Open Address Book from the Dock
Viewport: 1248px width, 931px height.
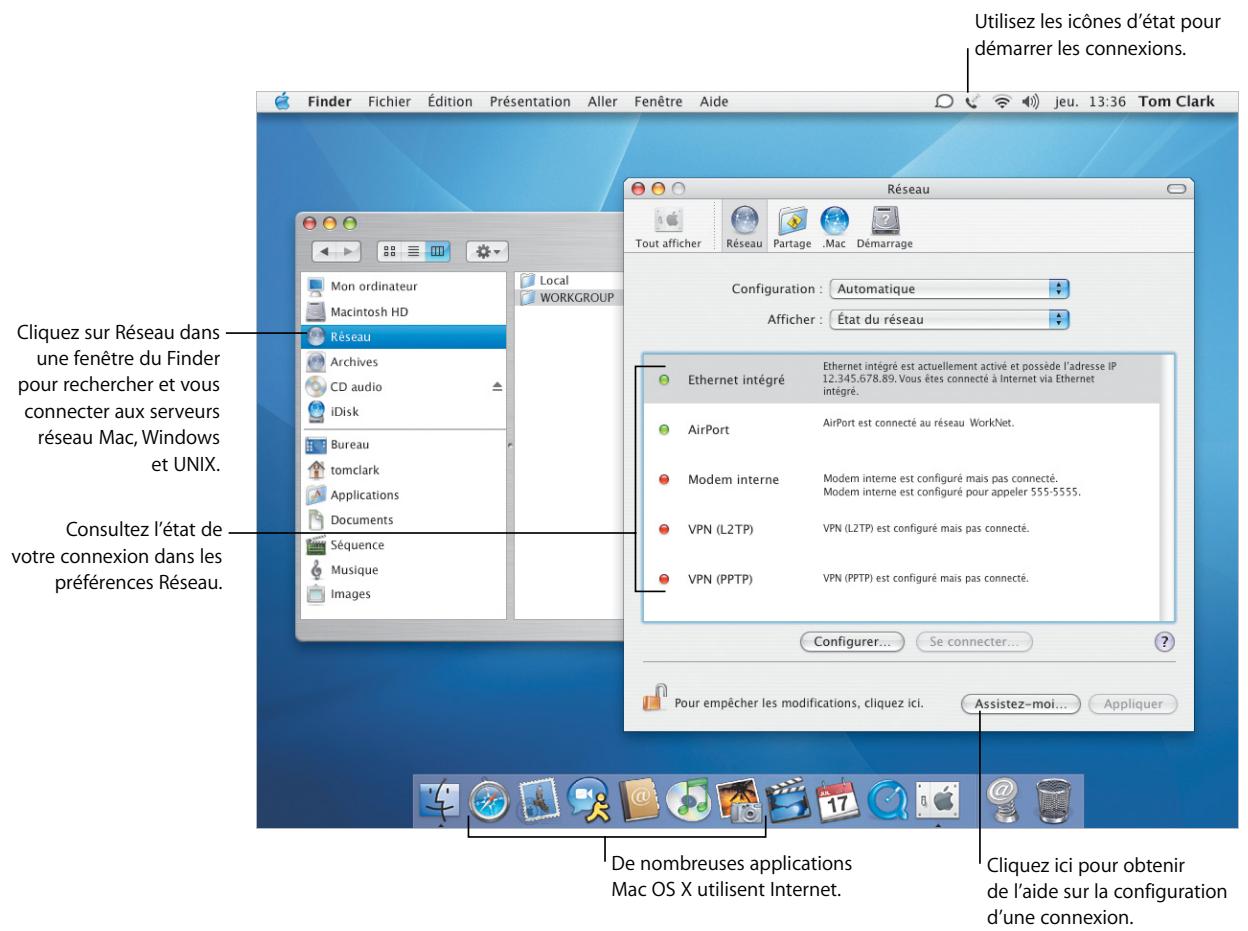coord(638,800)
